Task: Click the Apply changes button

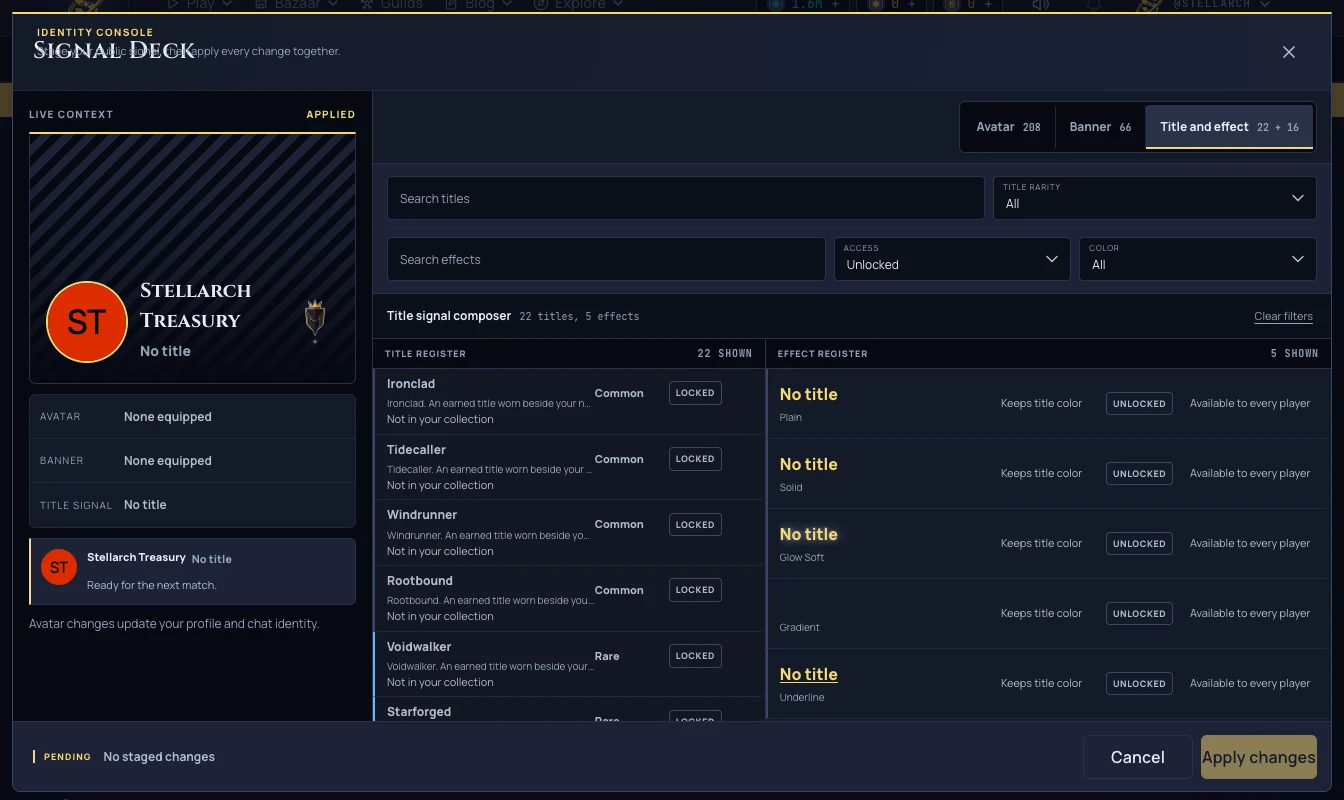Action: click(1259, 757)
